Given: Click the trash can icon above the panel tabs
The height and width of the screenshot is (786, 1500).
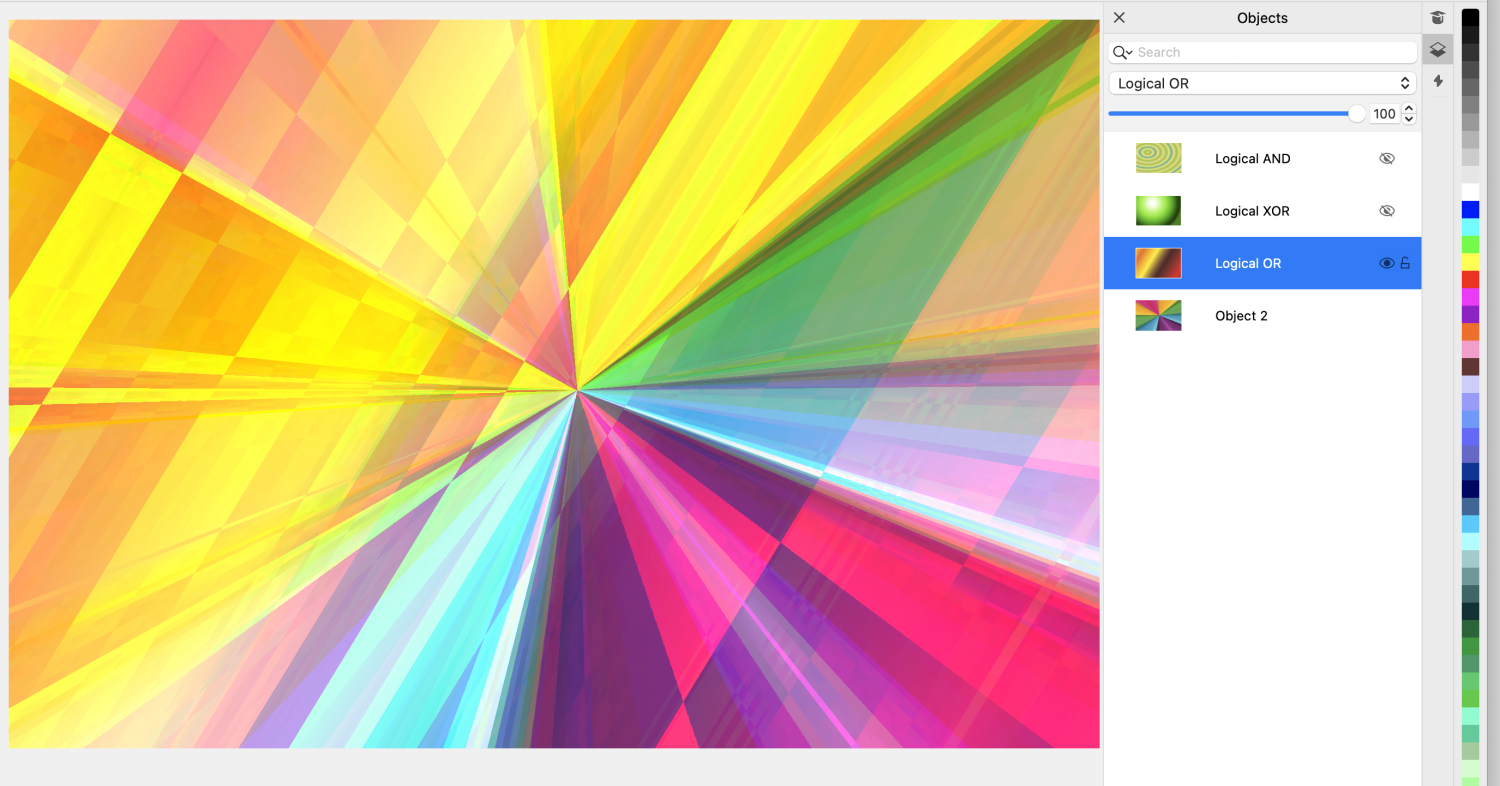Looking at the screenshot, I should [x=1437, y=17].
